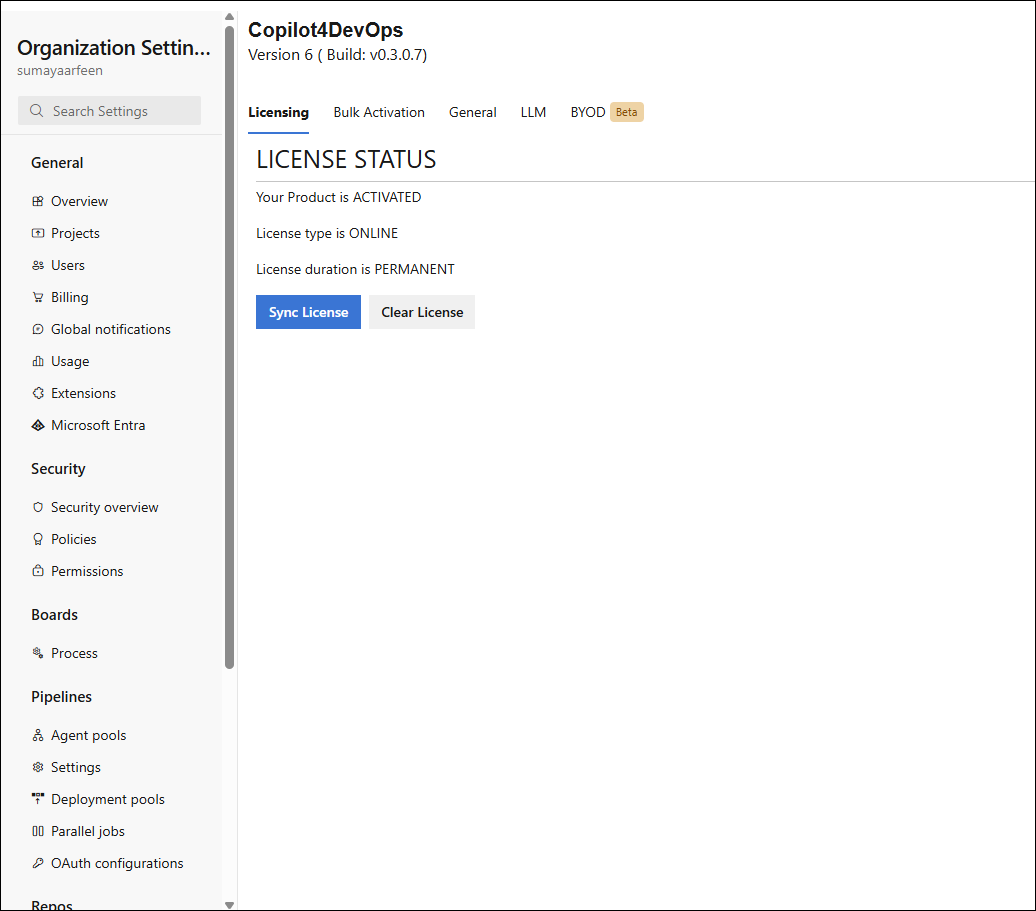Click sidebar scrollbar down arrow
The height and width of the screenshot is (911, 1036).
pos(229,905)
